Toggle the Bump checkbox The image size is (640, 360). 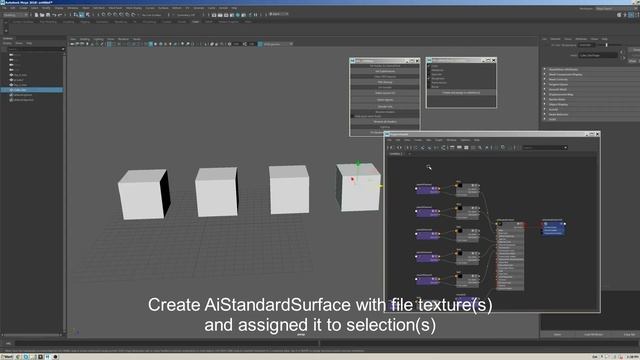coord(429,87)
